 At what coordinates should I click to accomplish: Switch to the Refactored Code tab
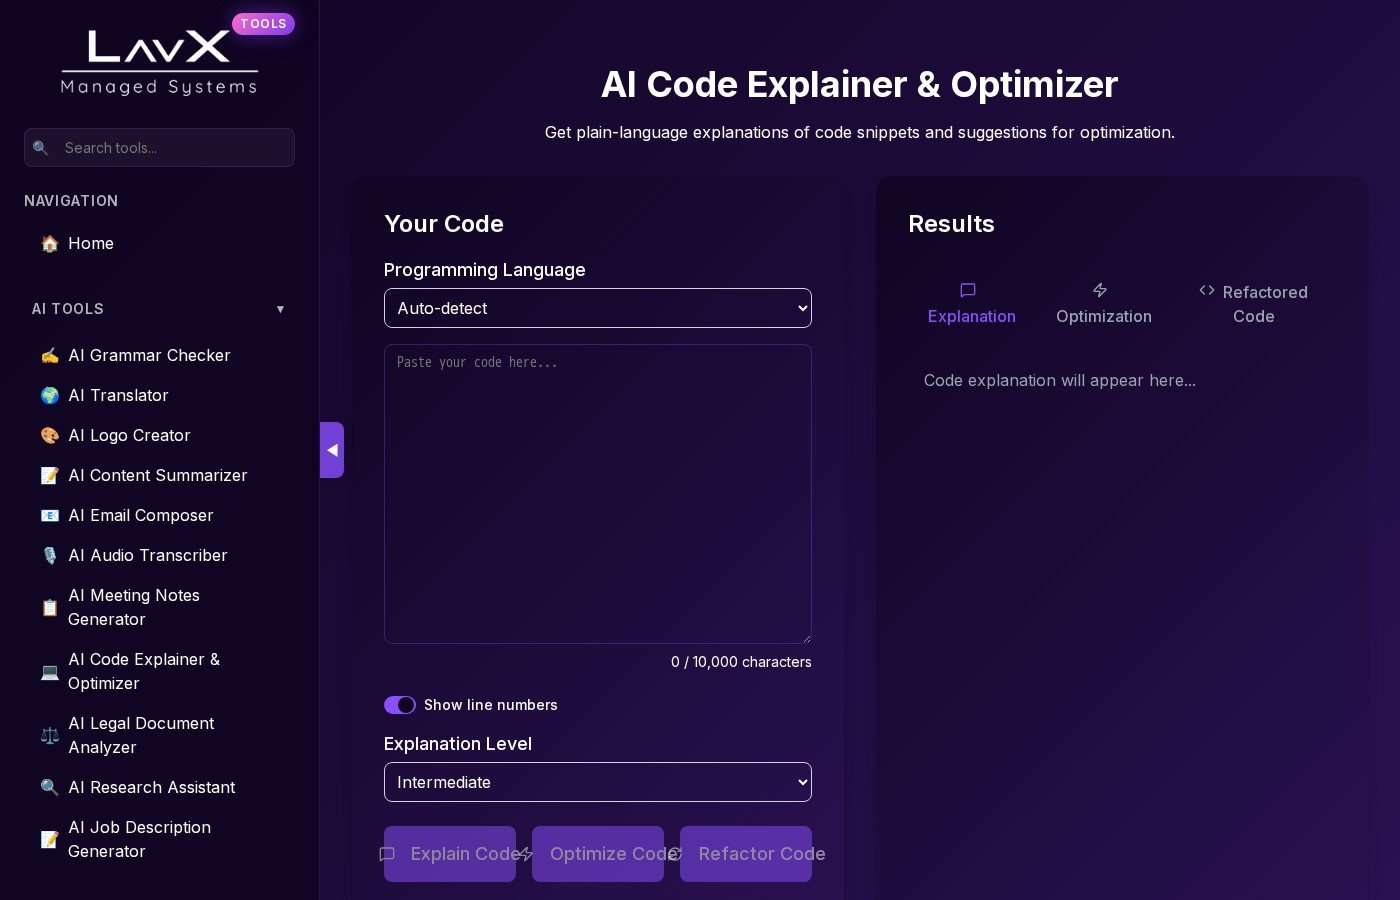[x=1253, y=304]
